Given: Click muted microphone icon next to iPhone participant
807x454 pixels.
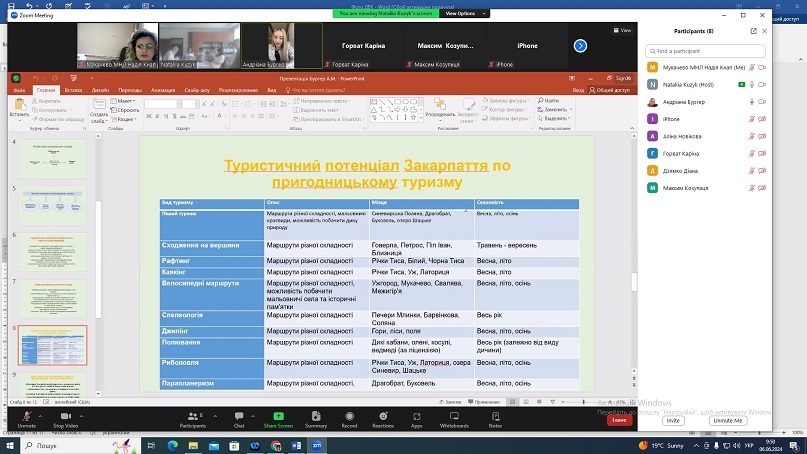Looking at the screenshot, I should point(751,119).
